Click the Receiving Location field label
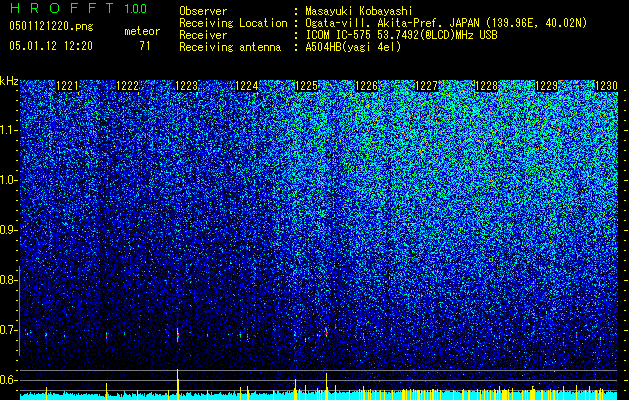This screenshot has width=629, height=400. click(233, 23)
